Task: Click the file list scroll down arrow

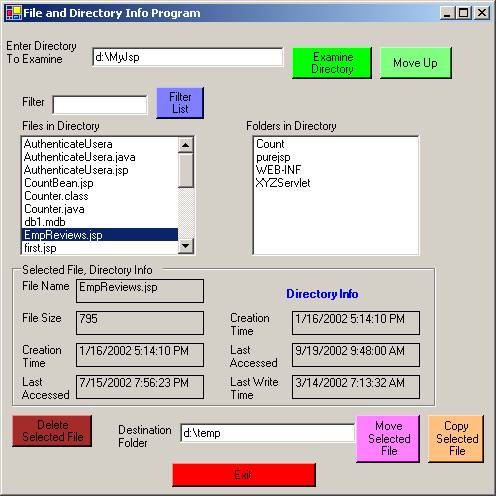Action: point(186,246)
